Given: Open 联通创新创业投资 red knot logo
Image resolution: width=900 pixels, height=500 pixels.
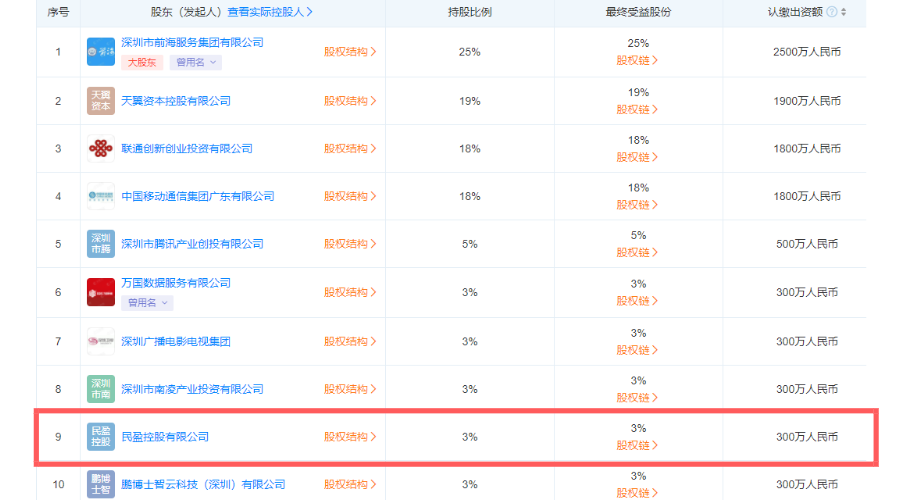Looking at the screenshot, I should 101,149.
